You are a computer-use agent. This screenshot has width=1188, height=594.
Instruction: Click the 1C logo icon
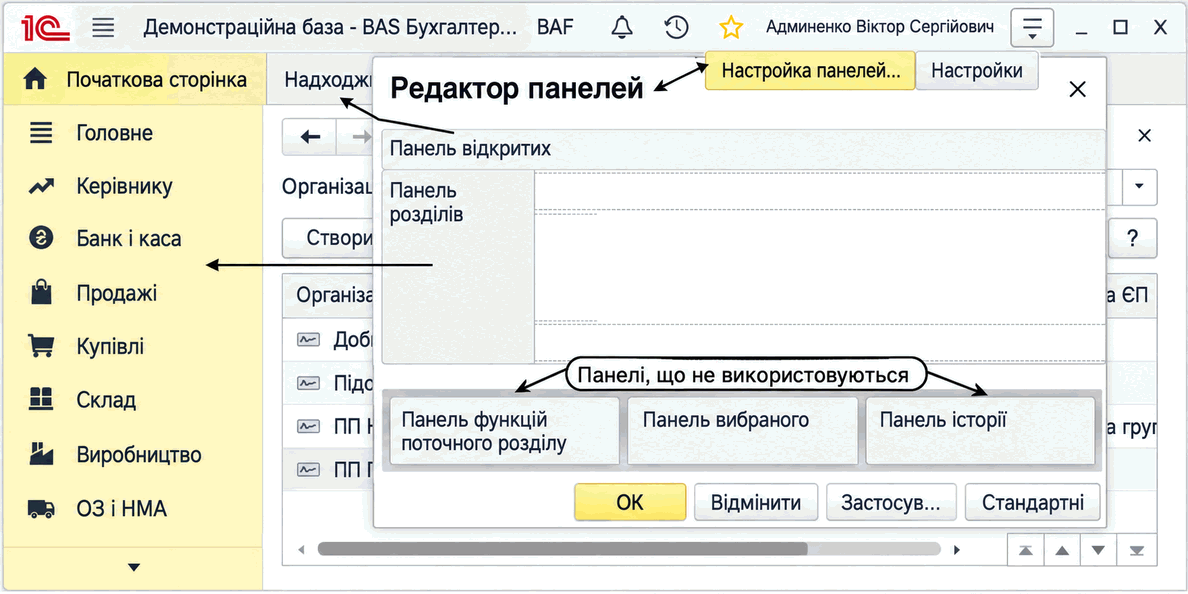46,28
